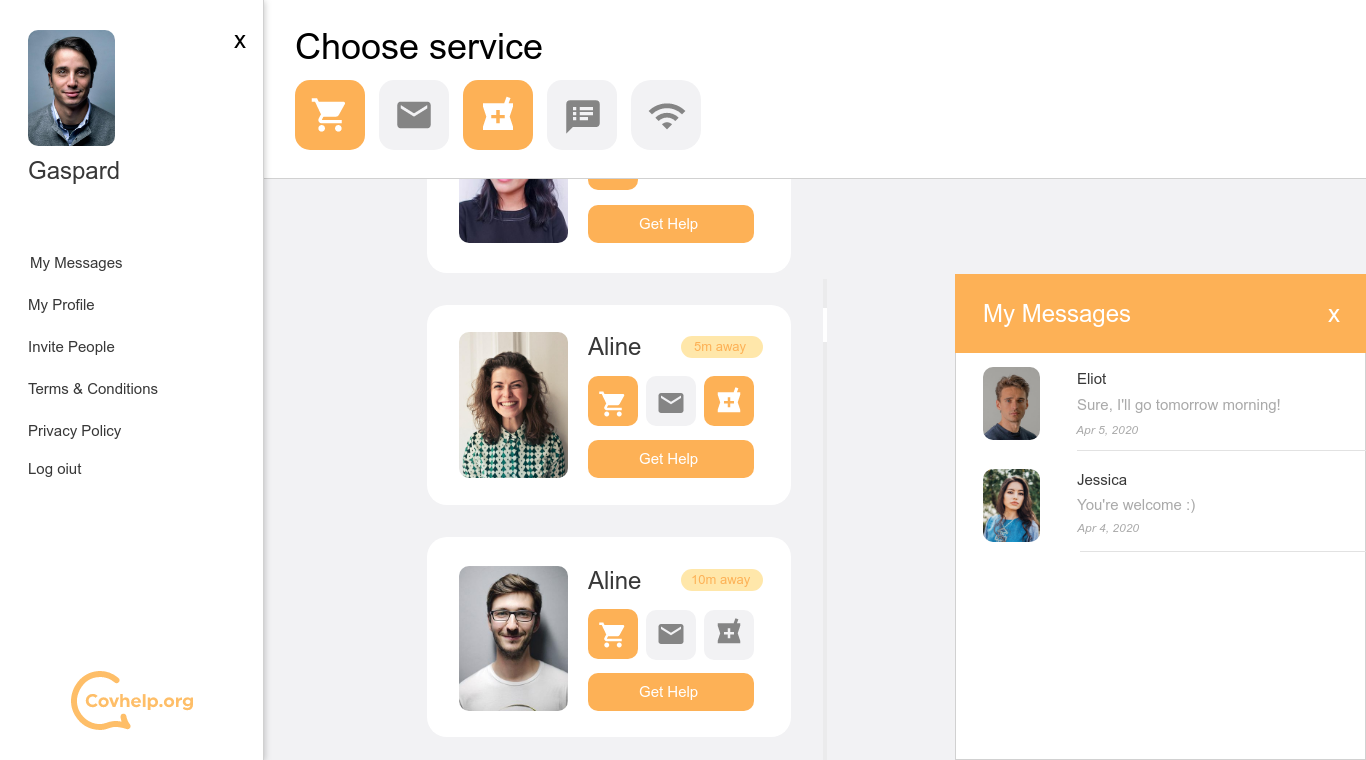
Task: Toggle the shopping cart service filter
Action: coord(330,115)
